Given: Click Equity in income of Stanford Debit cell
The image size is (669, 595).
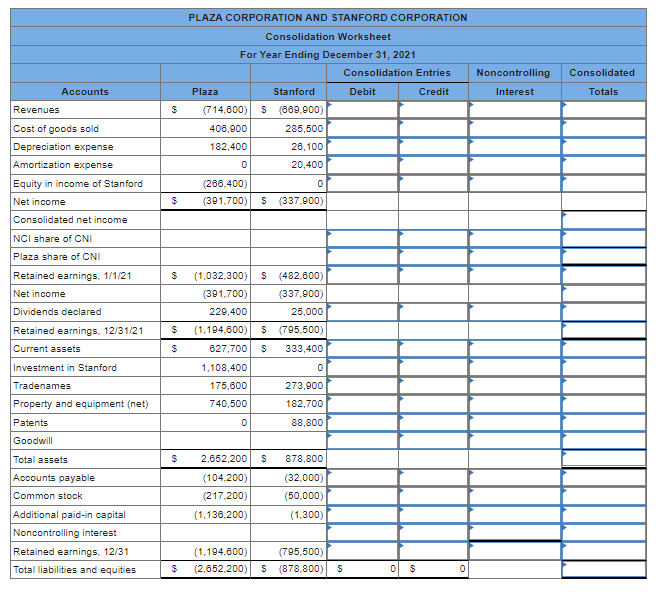Looking at the screenshot, I should [x=362, y=183].
